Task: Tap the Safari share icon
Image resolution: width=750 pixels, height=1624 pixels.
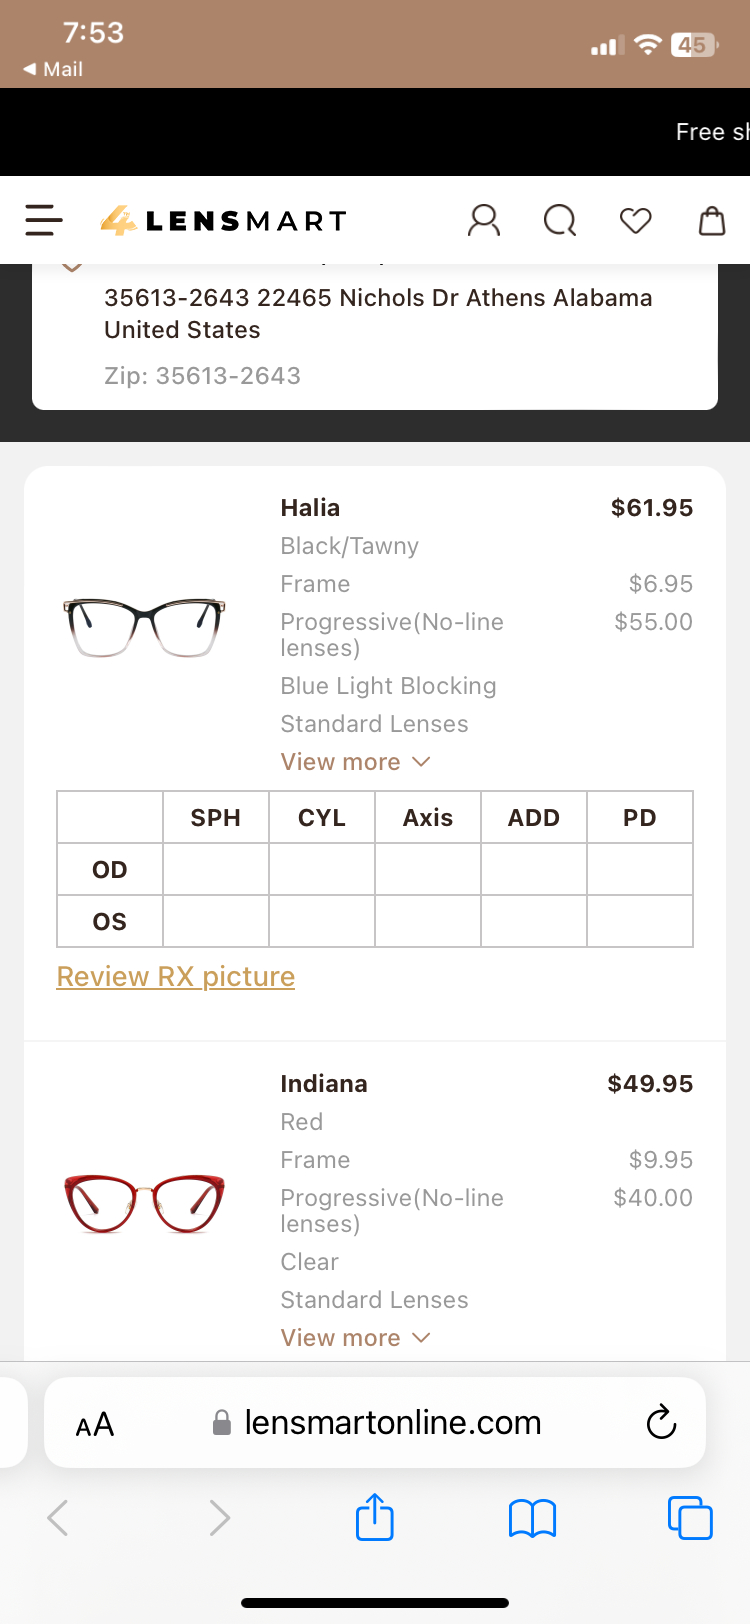Action: coord(375,1517)
